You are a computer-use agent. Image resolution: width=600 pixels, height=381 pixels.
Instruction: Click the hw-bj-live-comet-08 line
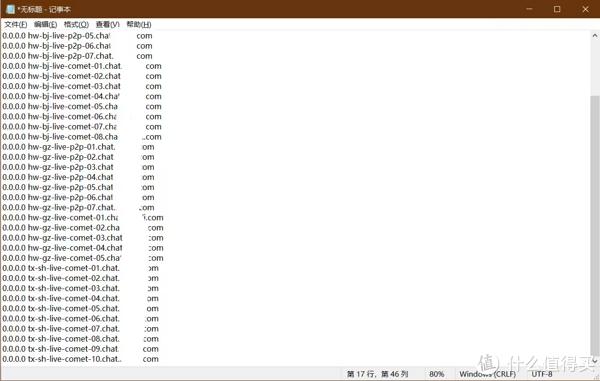[82, 137]
